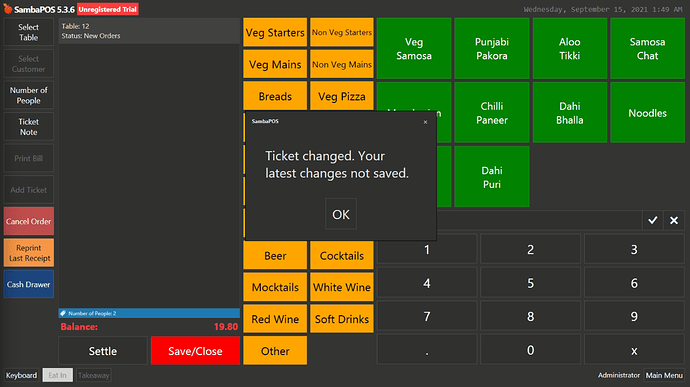This screenshot has width=690, height=387.
Task: Select the Eat In option
Action: tap(58, 375)
